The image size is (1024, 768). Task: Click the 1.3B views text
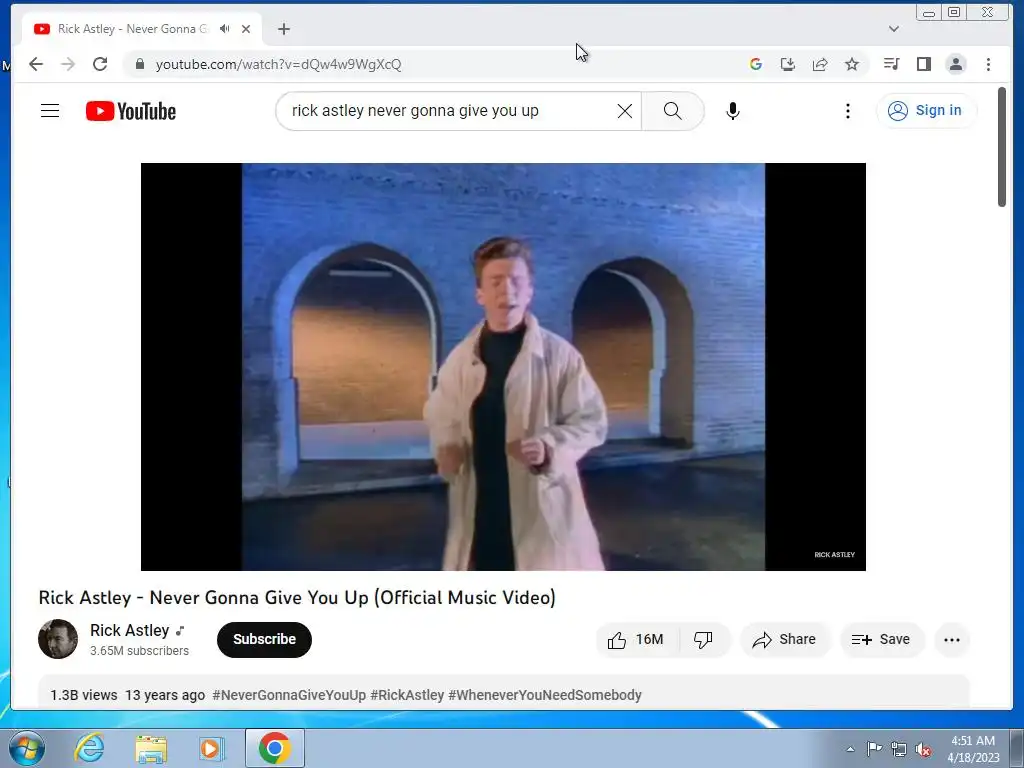[84, 695]
